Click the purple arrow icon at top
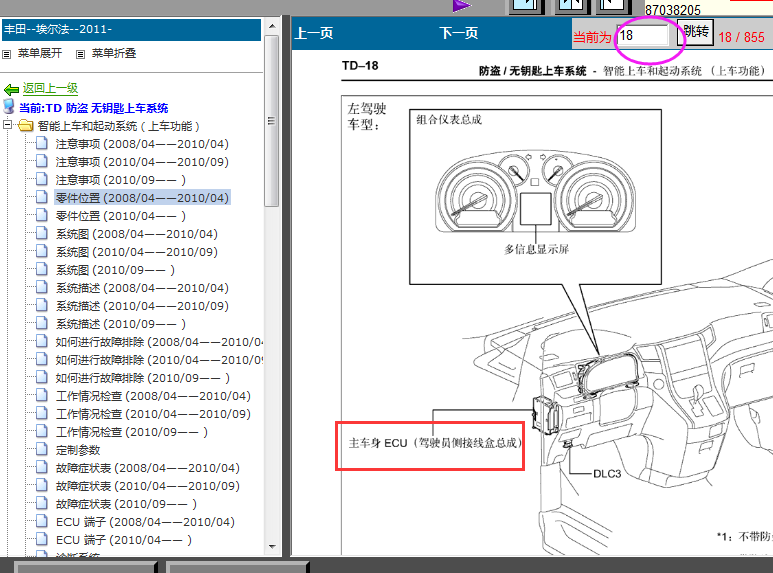Viewport: 773px width, 573px height. [462, 5]
